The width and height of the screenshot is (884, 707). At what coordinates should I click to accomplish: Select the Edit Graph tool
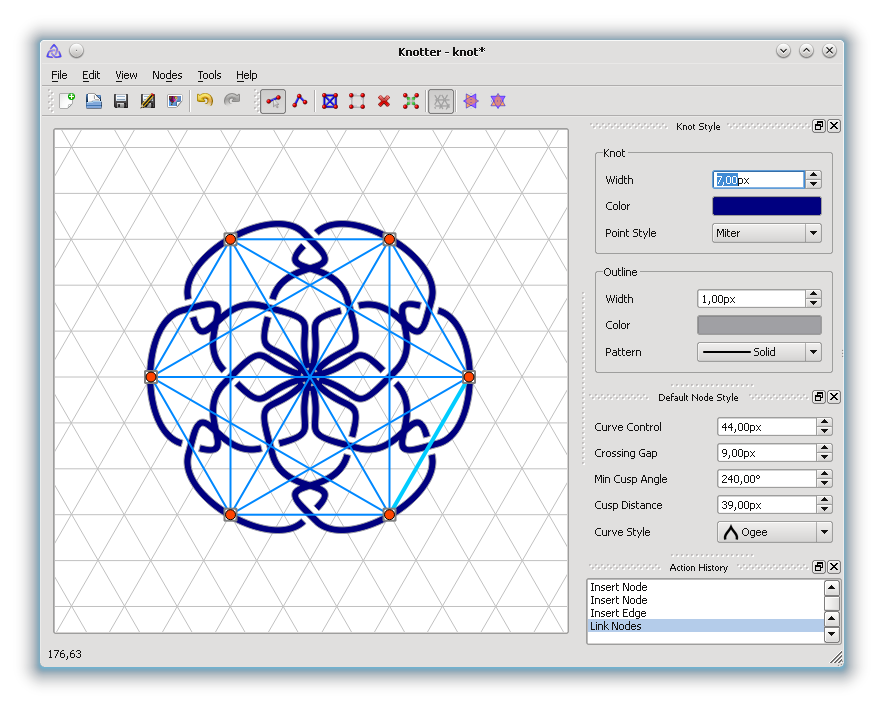coord(273,101)
